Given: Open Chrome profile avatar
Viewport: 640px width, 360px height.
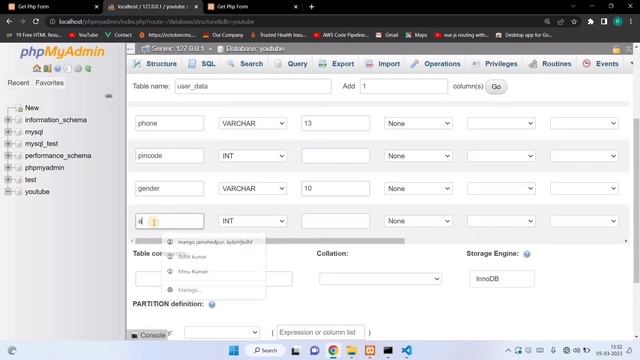Looking at the screenshot, I should click(618, 21).
